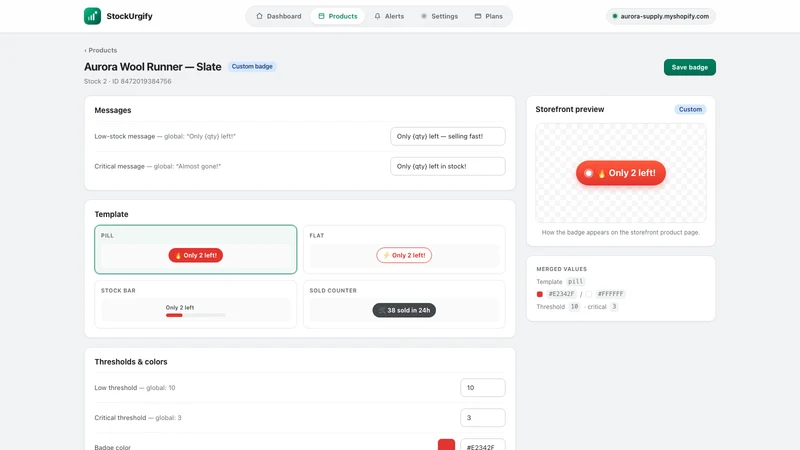Select the Flat template card
800x450 pixels.
point(404,249)
